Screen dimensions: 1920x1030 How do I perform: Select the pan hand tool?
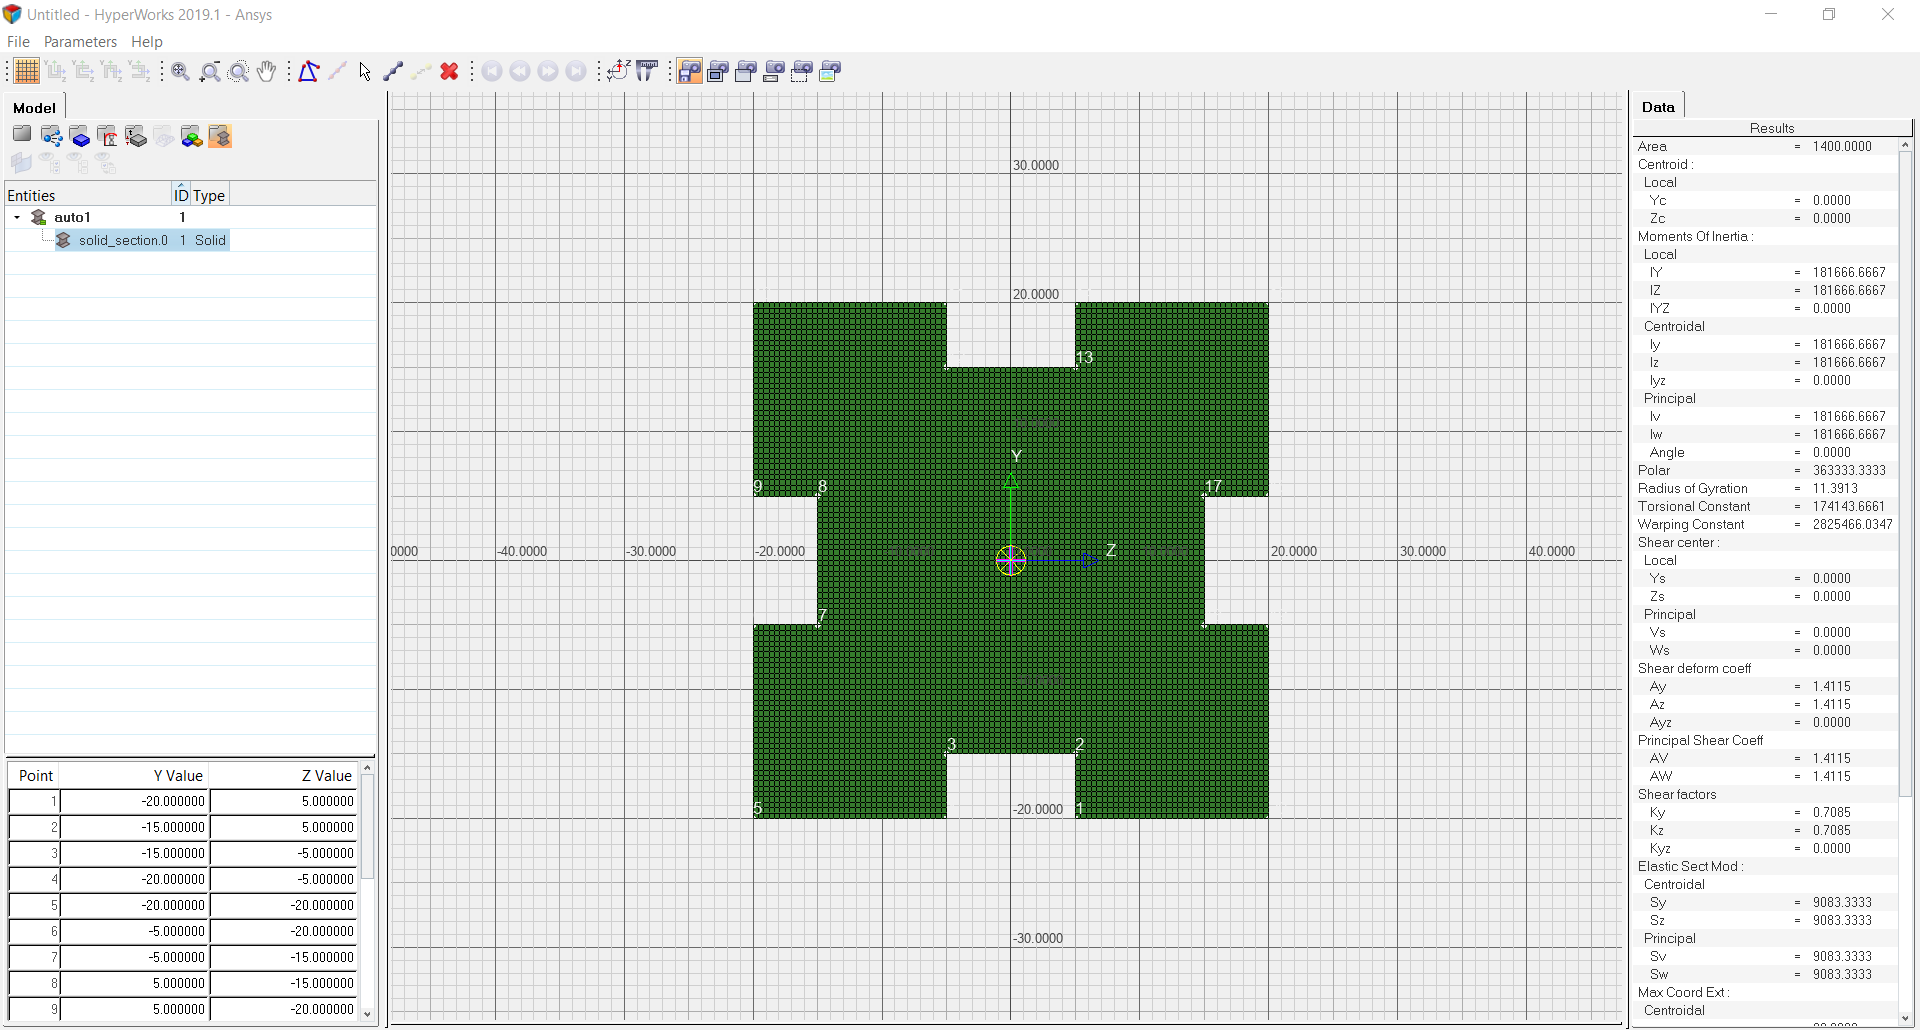(266, 71)
